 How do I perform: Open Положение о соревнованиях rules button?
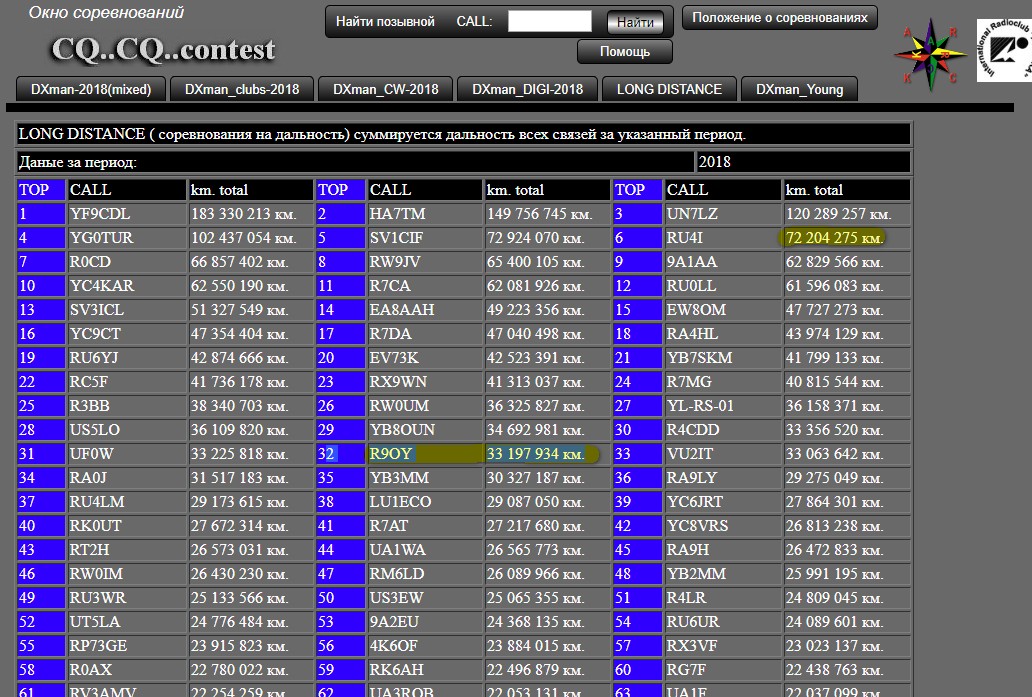780,18
